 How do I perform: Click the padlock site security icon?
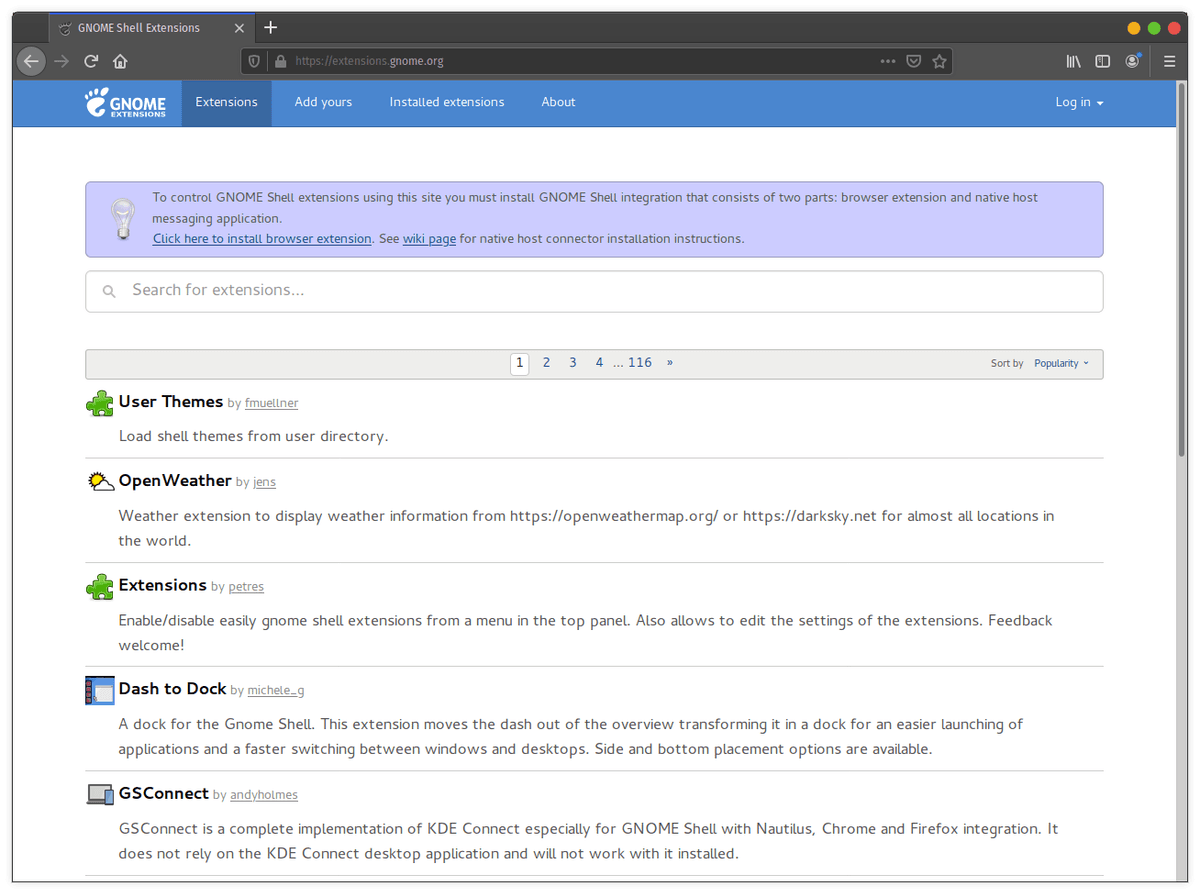pos(280,61)
